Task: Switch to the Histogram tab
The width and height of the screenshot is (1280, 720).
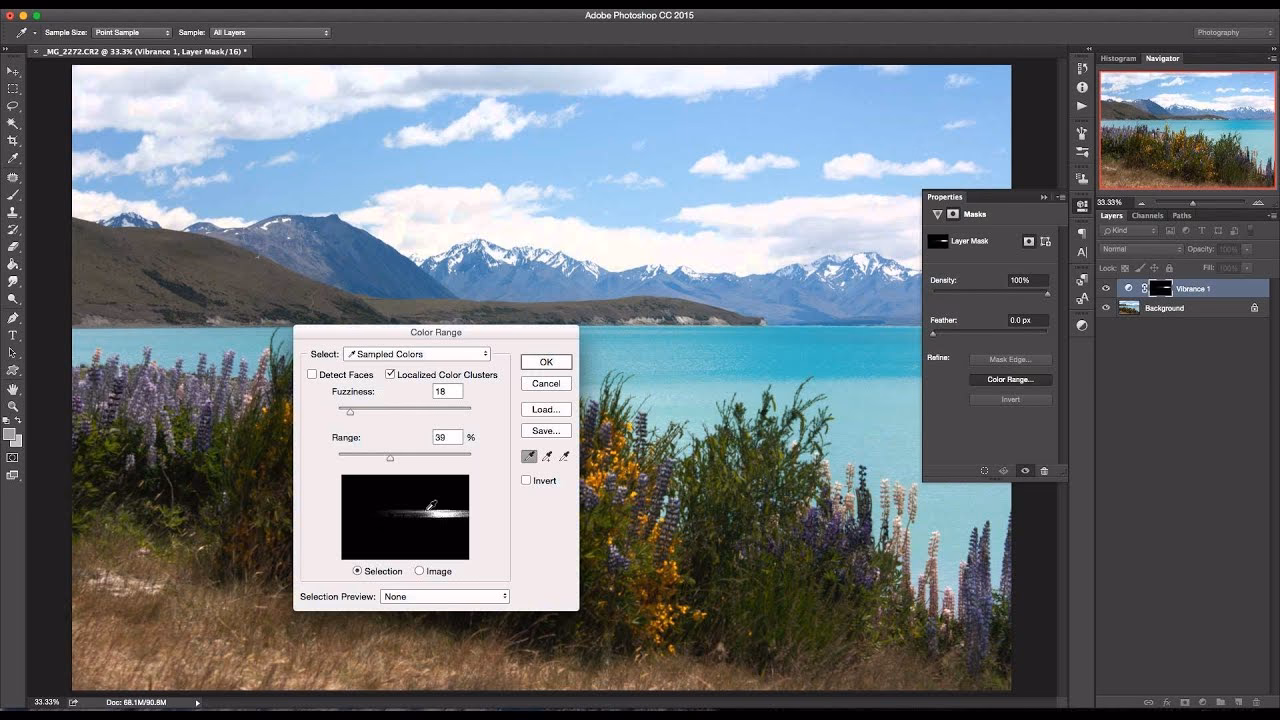Action: [1117, 58]
